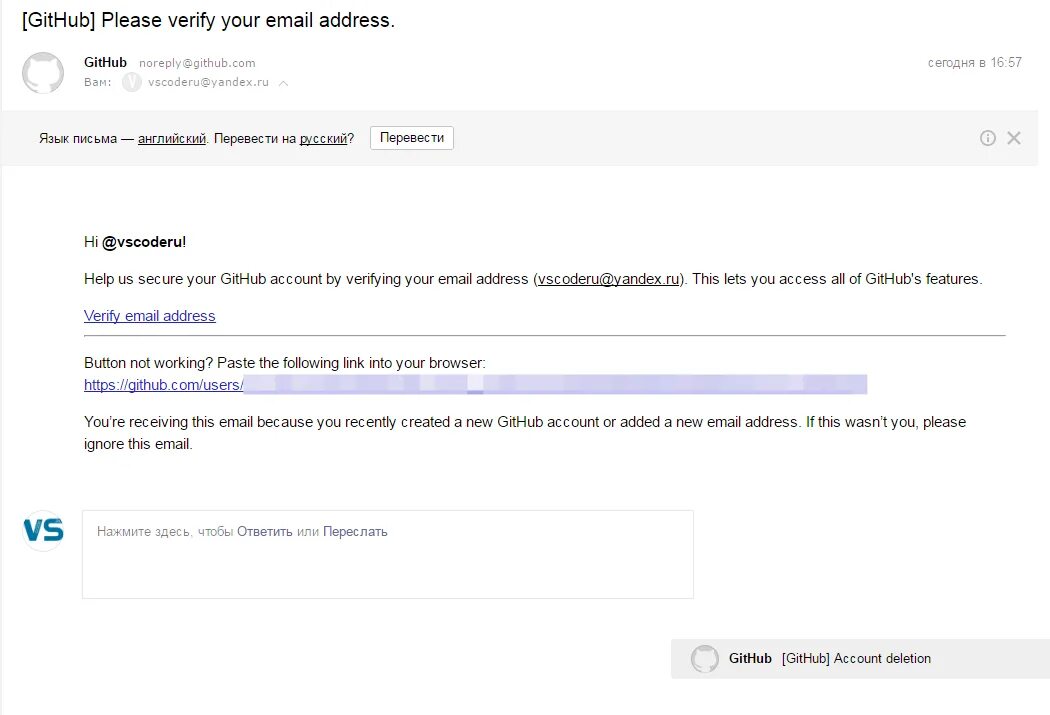The width and height of the screenshot is (1050, 715).
Task: Click recipient avatar next to vscoderu@yandex.ru
Action: (x=131, y=83)
